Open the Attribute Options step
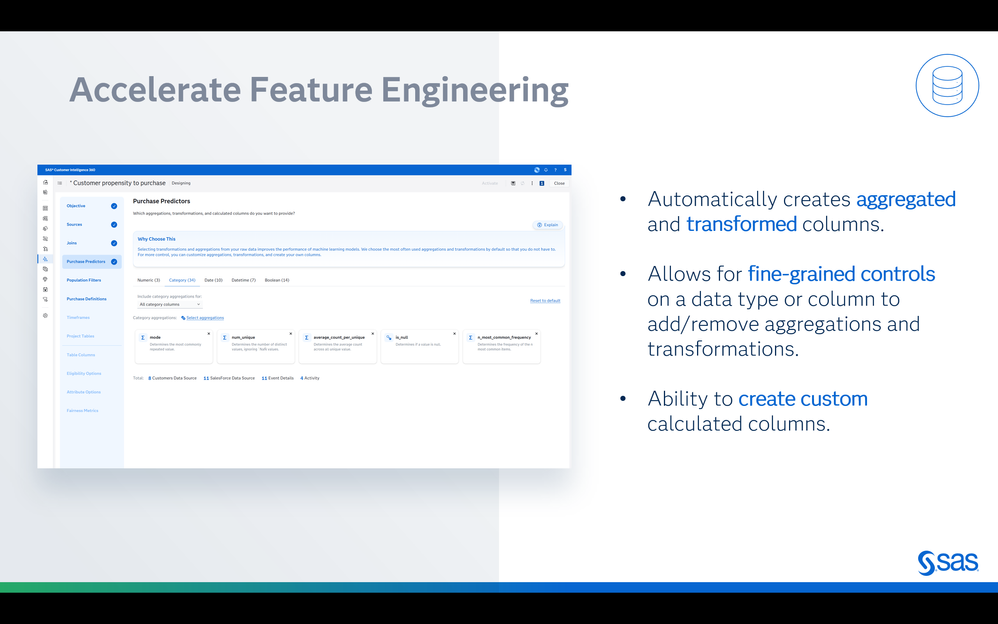998x624 pixels. coord(83,392)
